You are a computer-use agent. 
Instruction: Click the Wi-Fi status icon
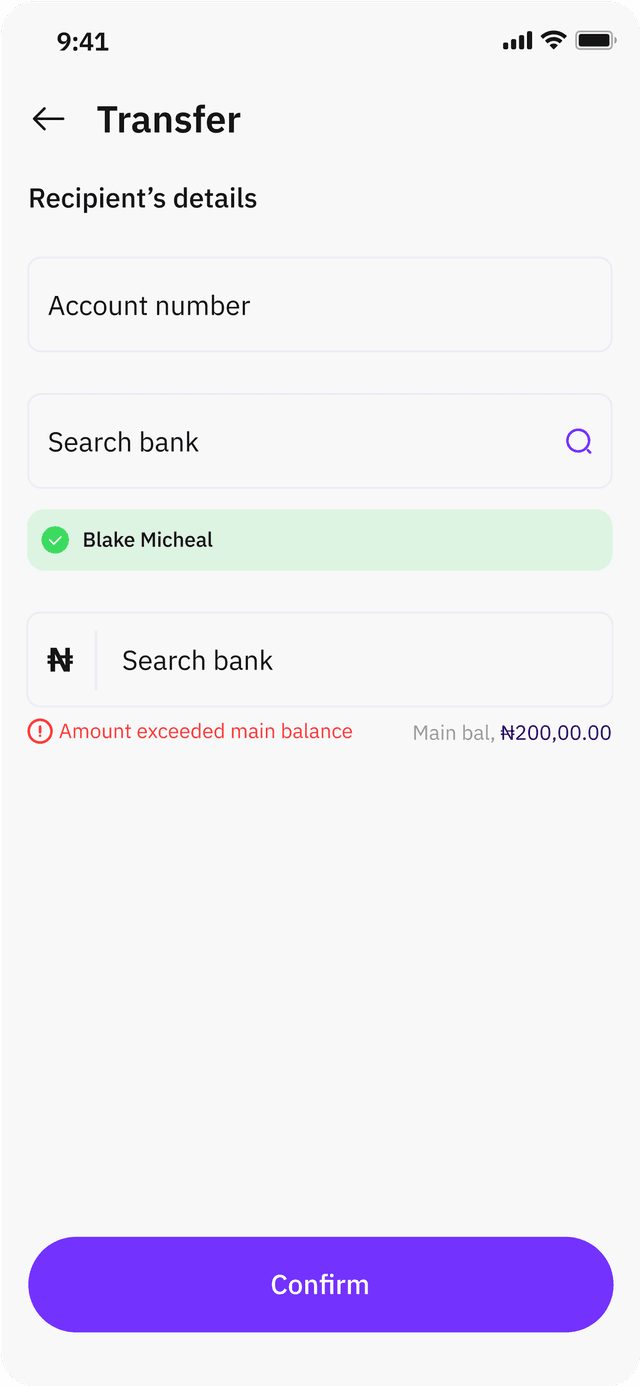click(x=553, y=41)
